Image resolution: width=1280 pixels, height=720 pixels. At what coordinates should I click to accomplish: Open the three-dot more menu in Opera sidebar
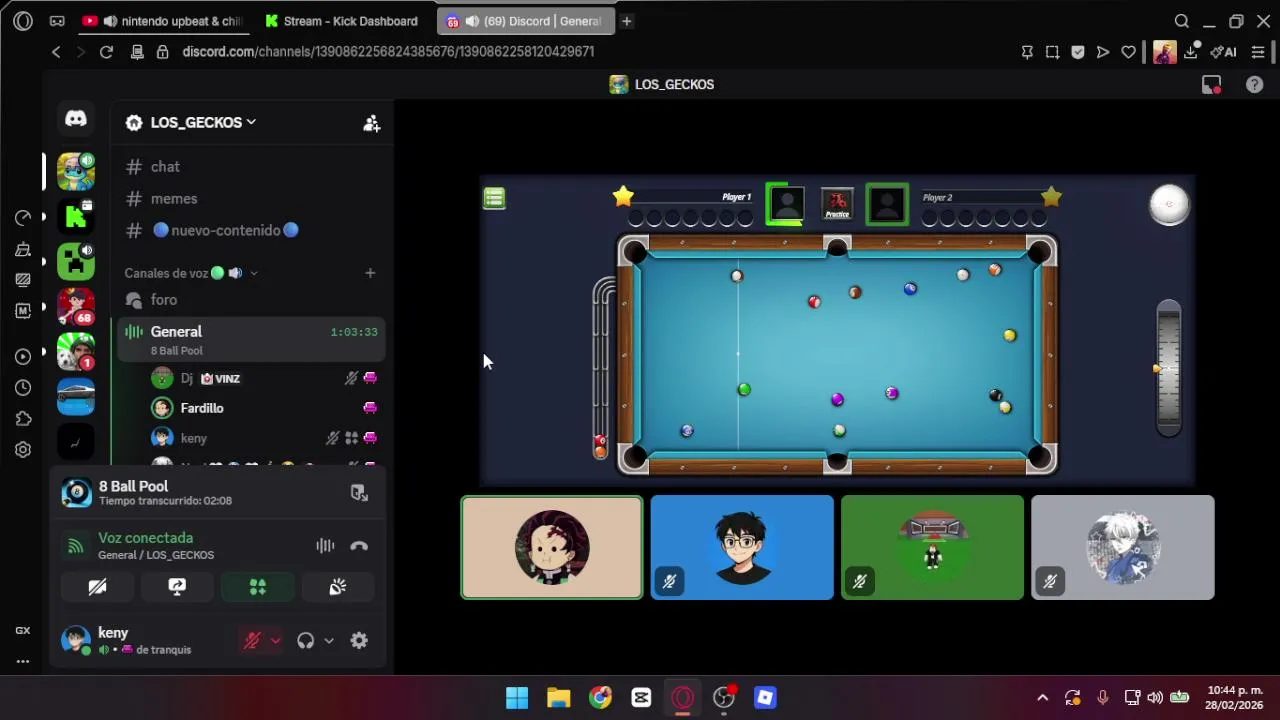click(23, 661)
